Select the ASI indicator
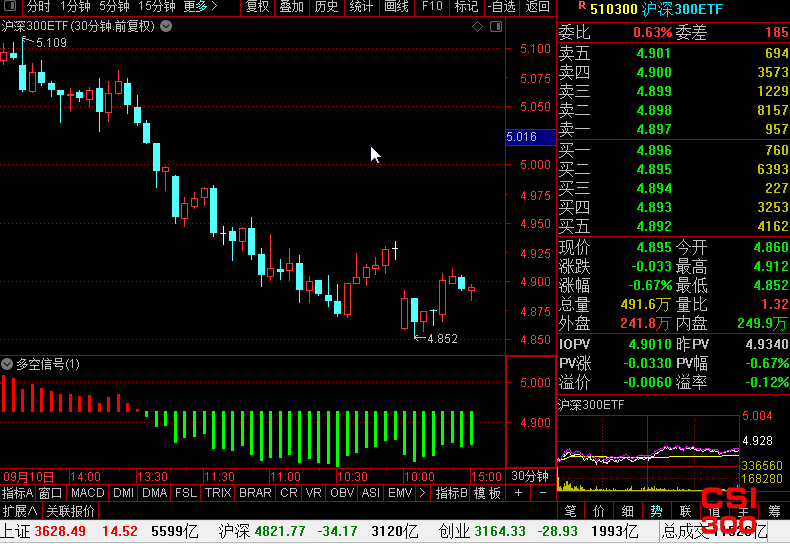 pos(371,493)
